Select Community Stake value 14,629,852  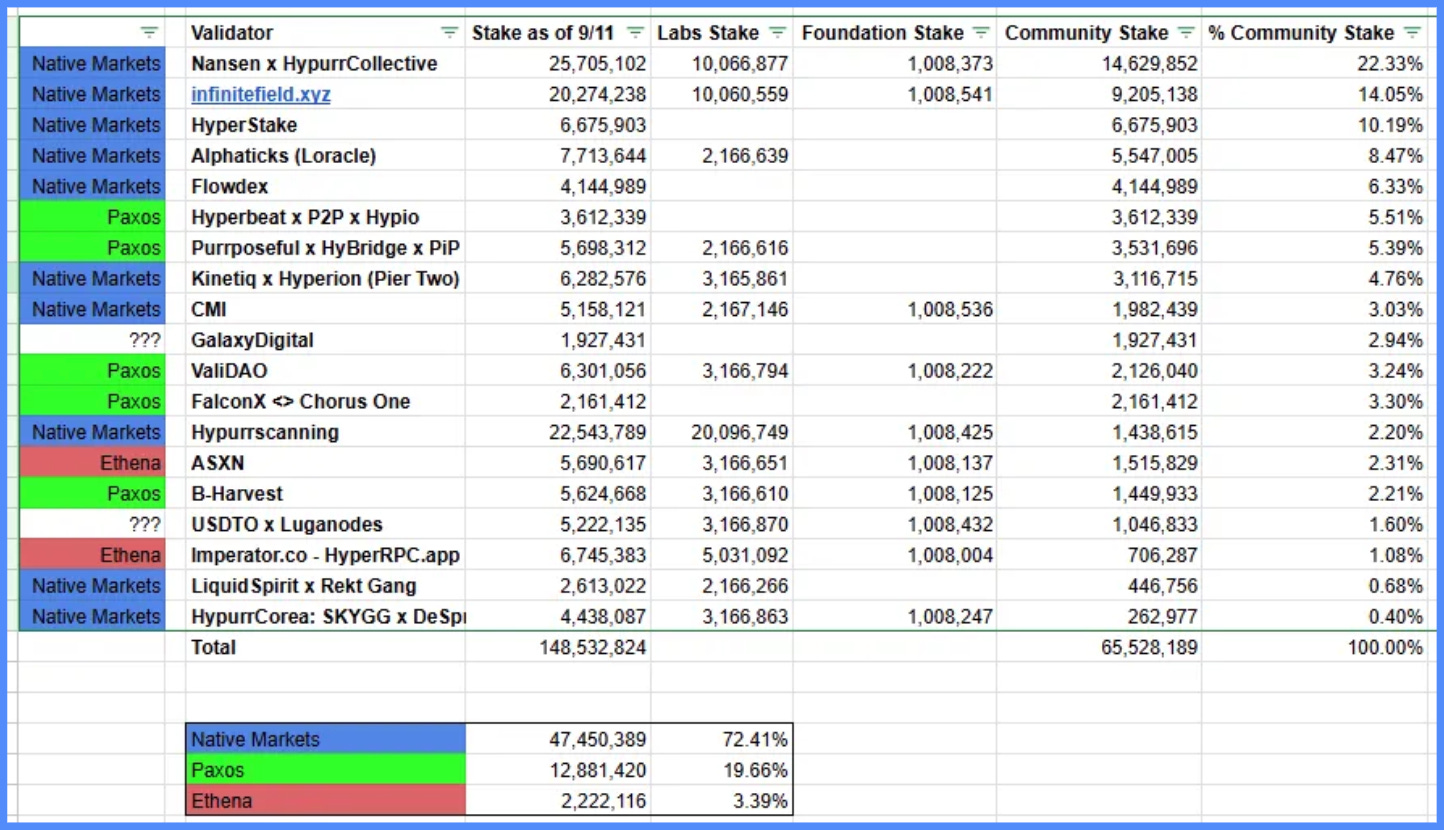(x=1099, y=64)
